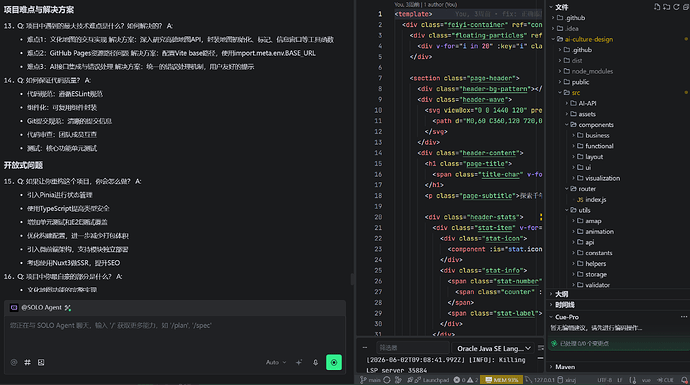Open the Auto model dropdown in chat

click(x=276, y=362)
